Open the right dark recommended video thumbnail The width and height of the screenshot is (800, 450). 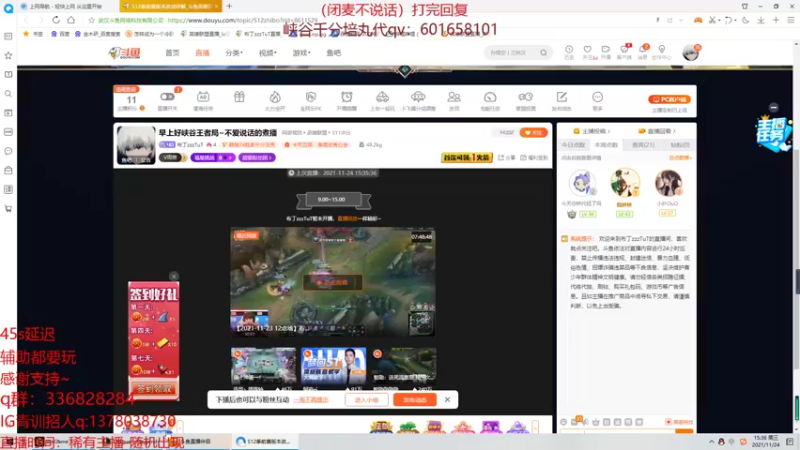click(x=404, y=365)
